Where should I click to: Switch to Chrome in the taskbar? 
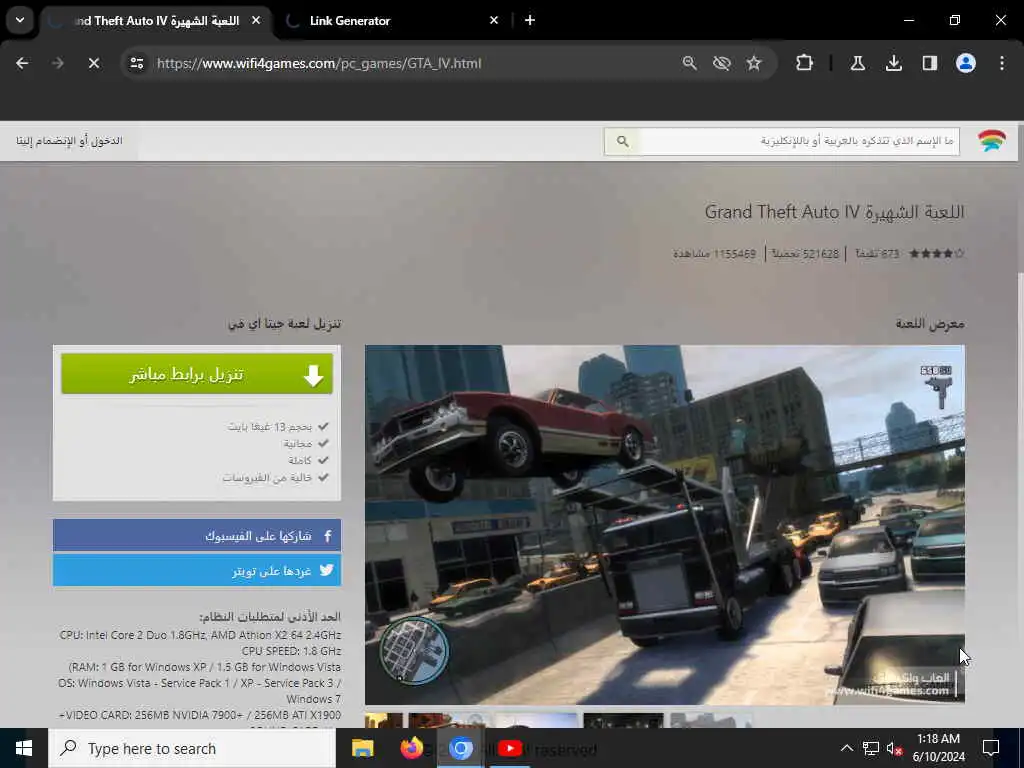(460, 748)
